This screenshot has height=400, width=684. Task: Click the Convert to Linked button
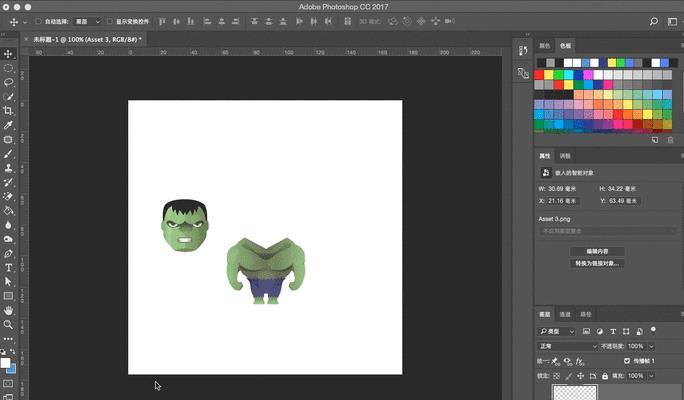click(x=597, y=263)
